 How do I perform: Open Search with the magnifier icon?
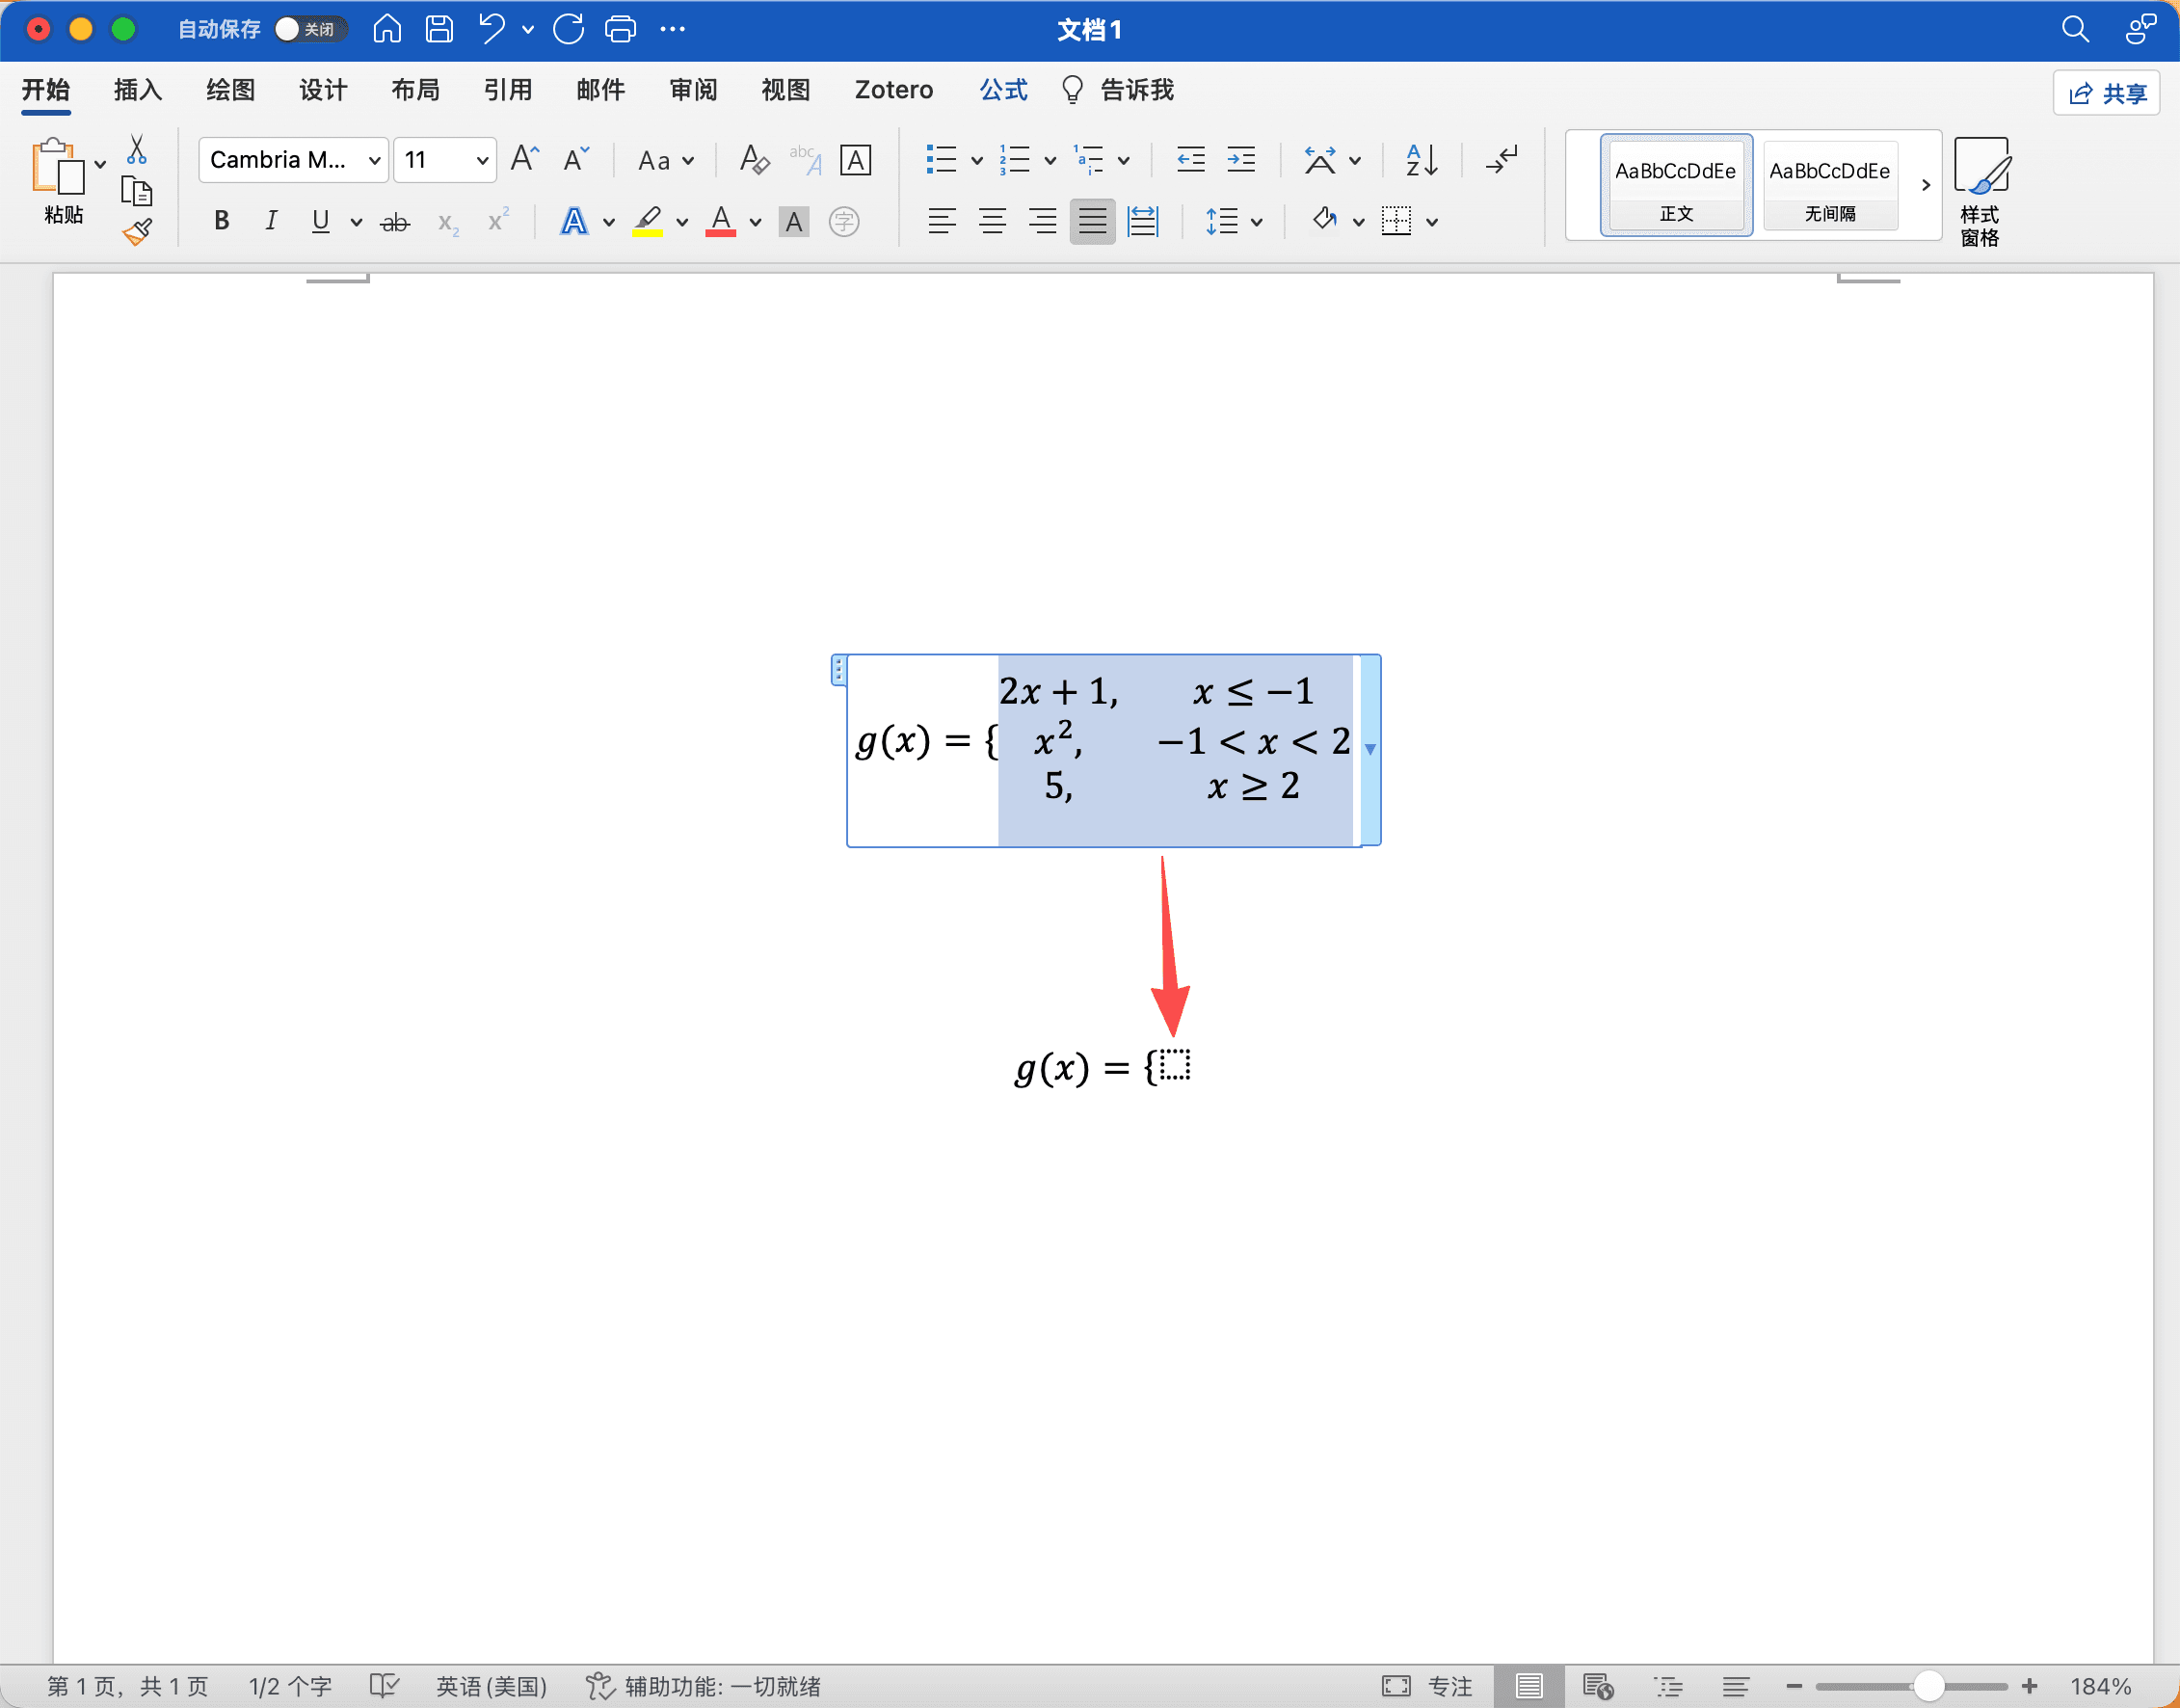2074,30
